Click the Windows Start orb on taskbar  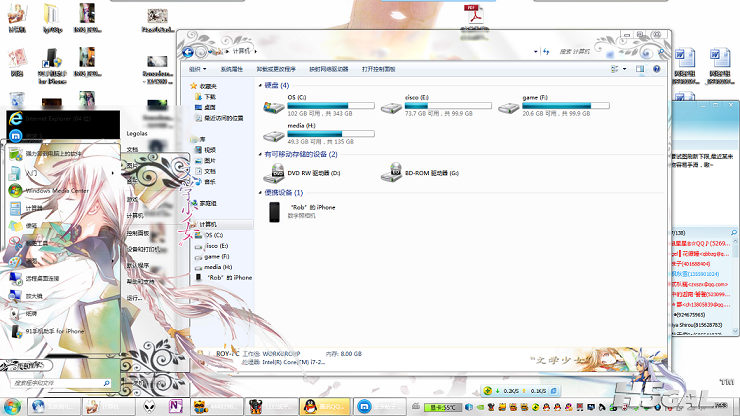12,407
